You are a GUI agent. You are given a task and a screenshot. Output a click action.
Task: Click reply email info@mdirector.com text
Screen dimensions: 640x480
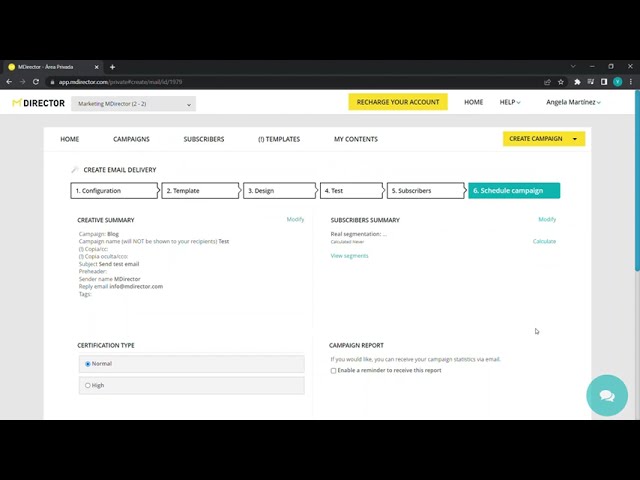coord(121,287)
